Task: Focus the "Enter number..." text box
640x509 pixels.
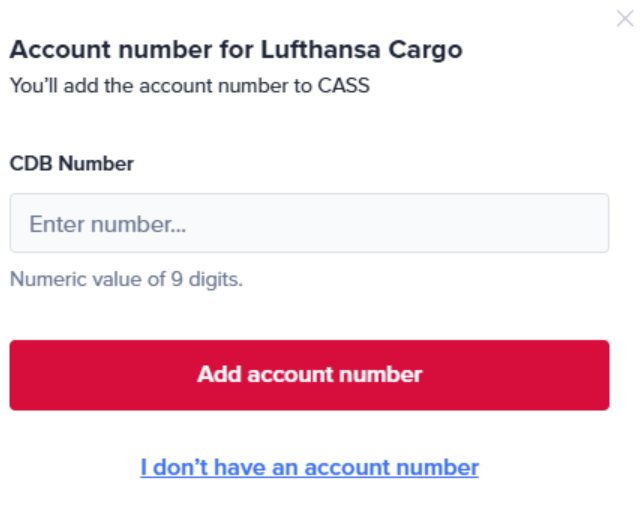Action: pos(309,223)
